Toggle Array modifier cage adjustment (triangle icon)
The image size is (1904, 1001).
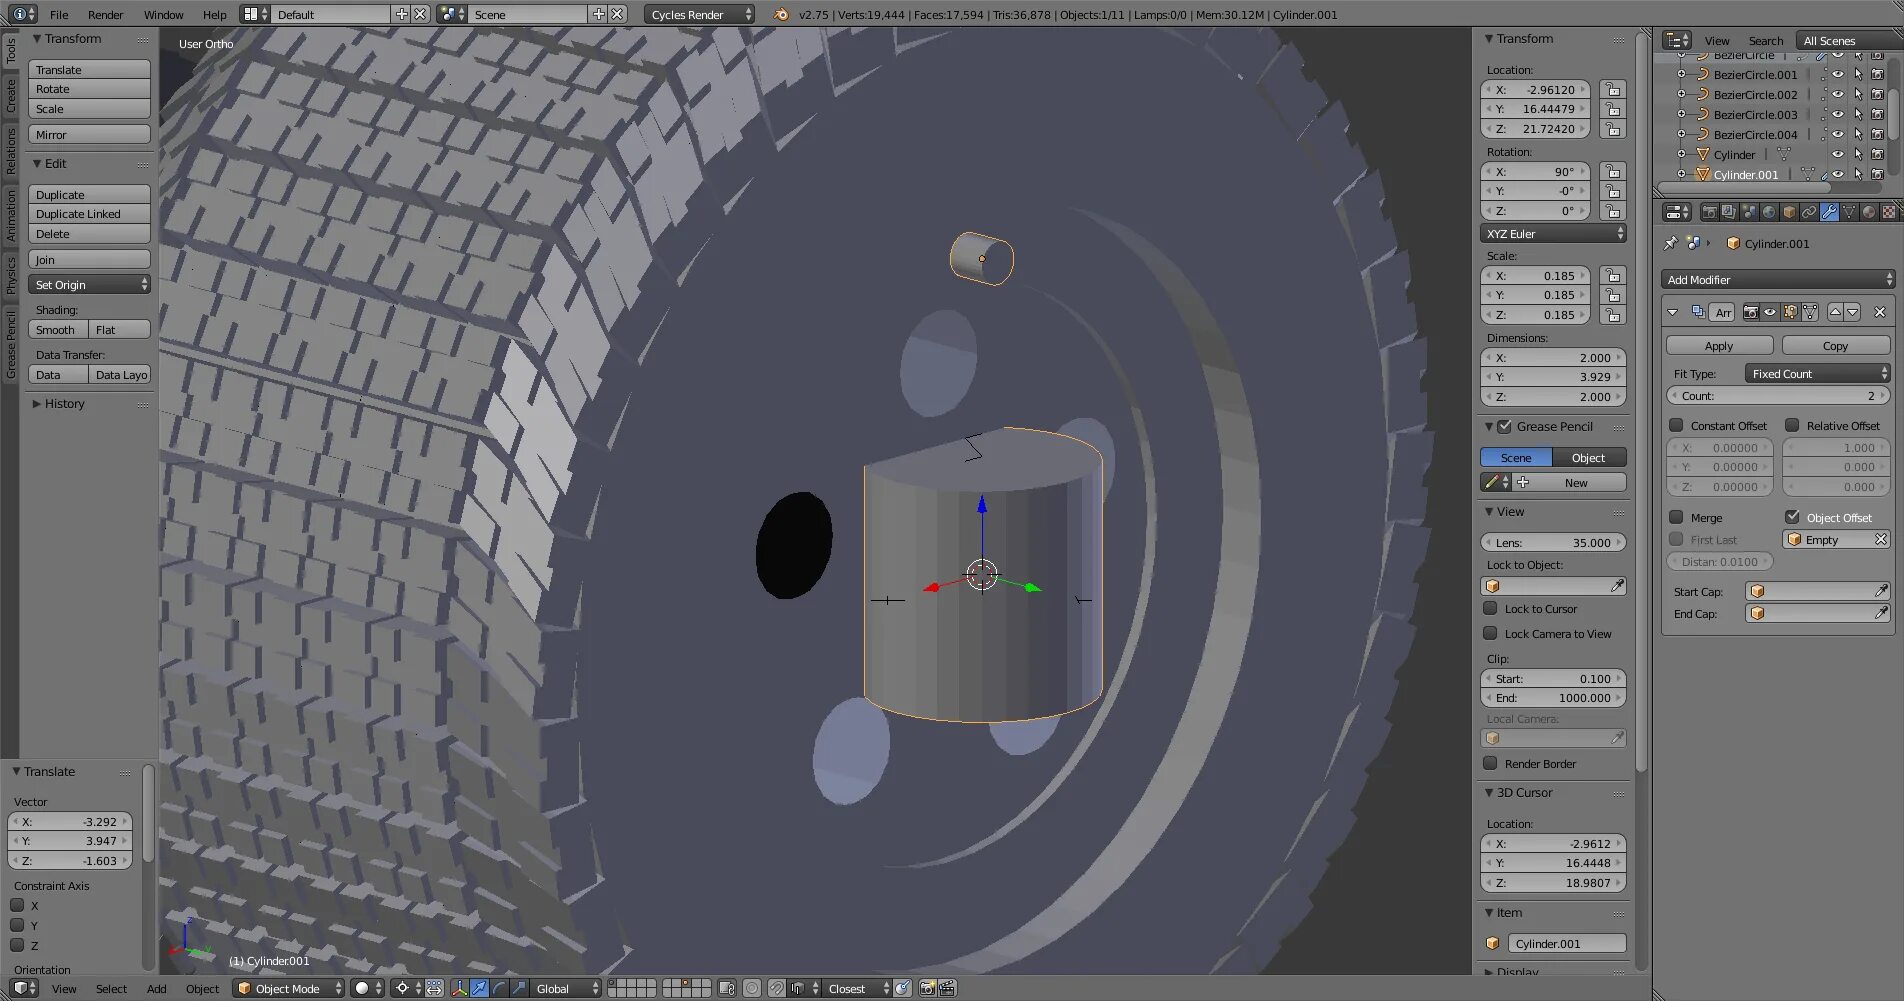point(1810,312)
